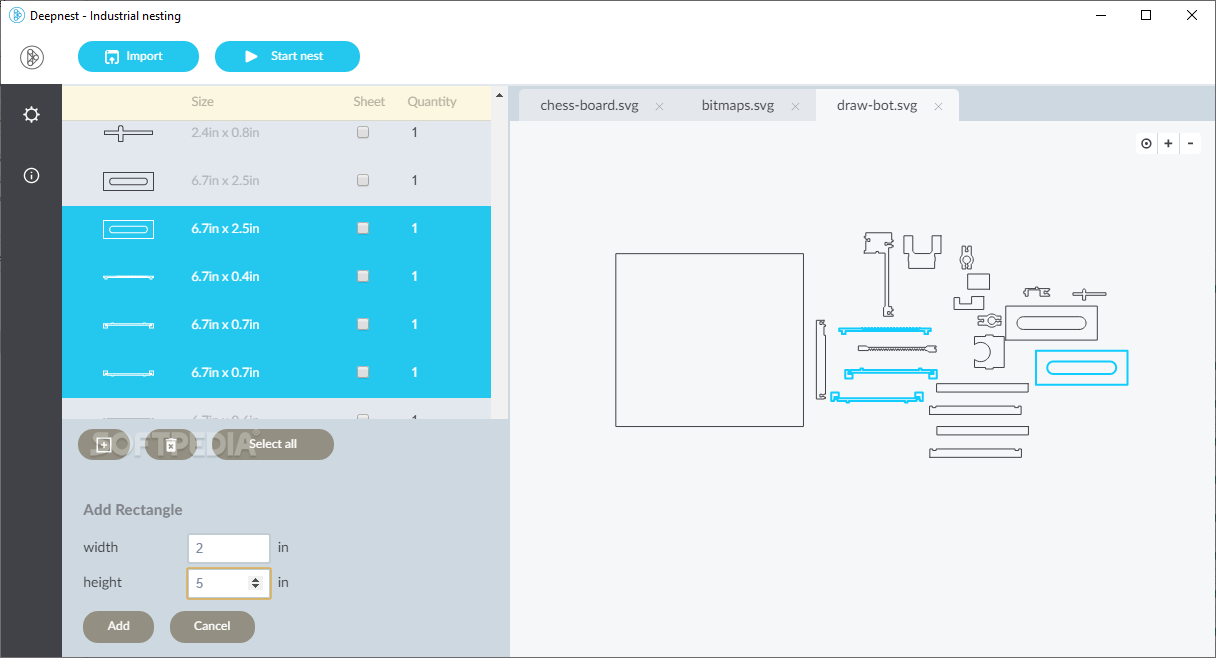Click the delete selected parts icon button
This screenshot has width=1216, height=658.
(171, 444)
